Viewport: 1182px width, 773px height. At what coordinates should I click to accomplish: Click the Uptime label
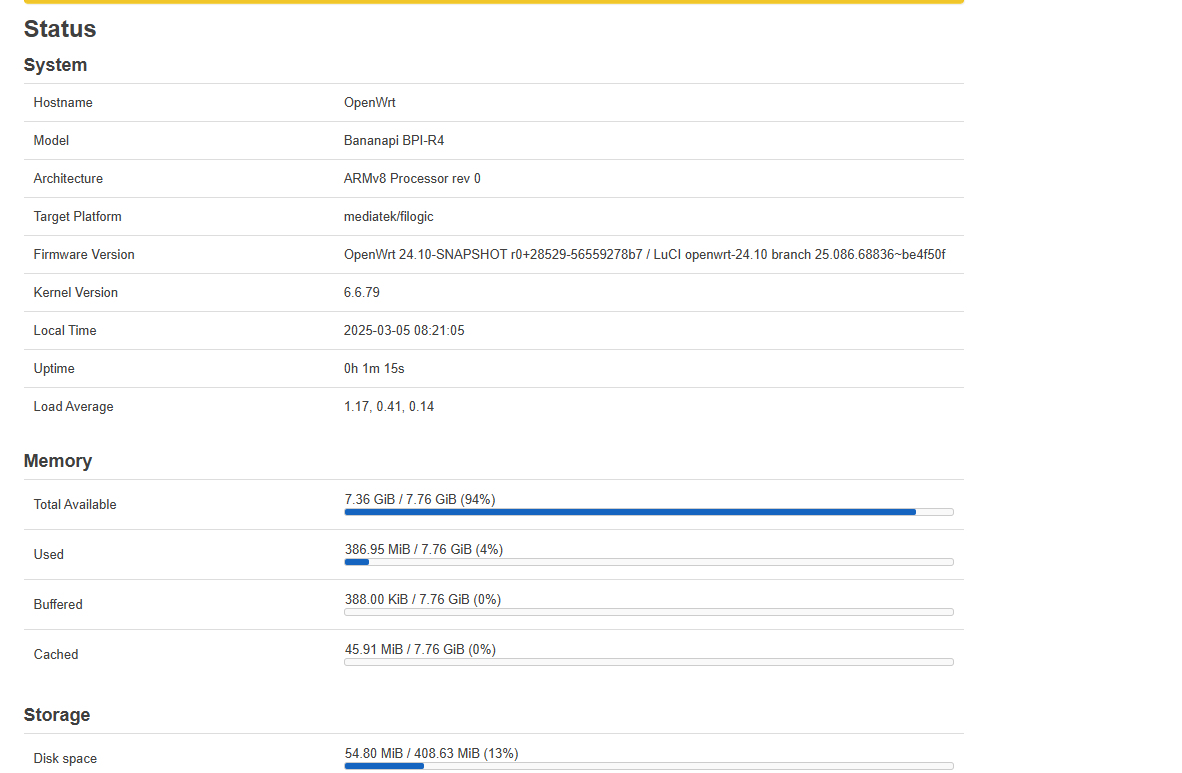pos(54,369)
